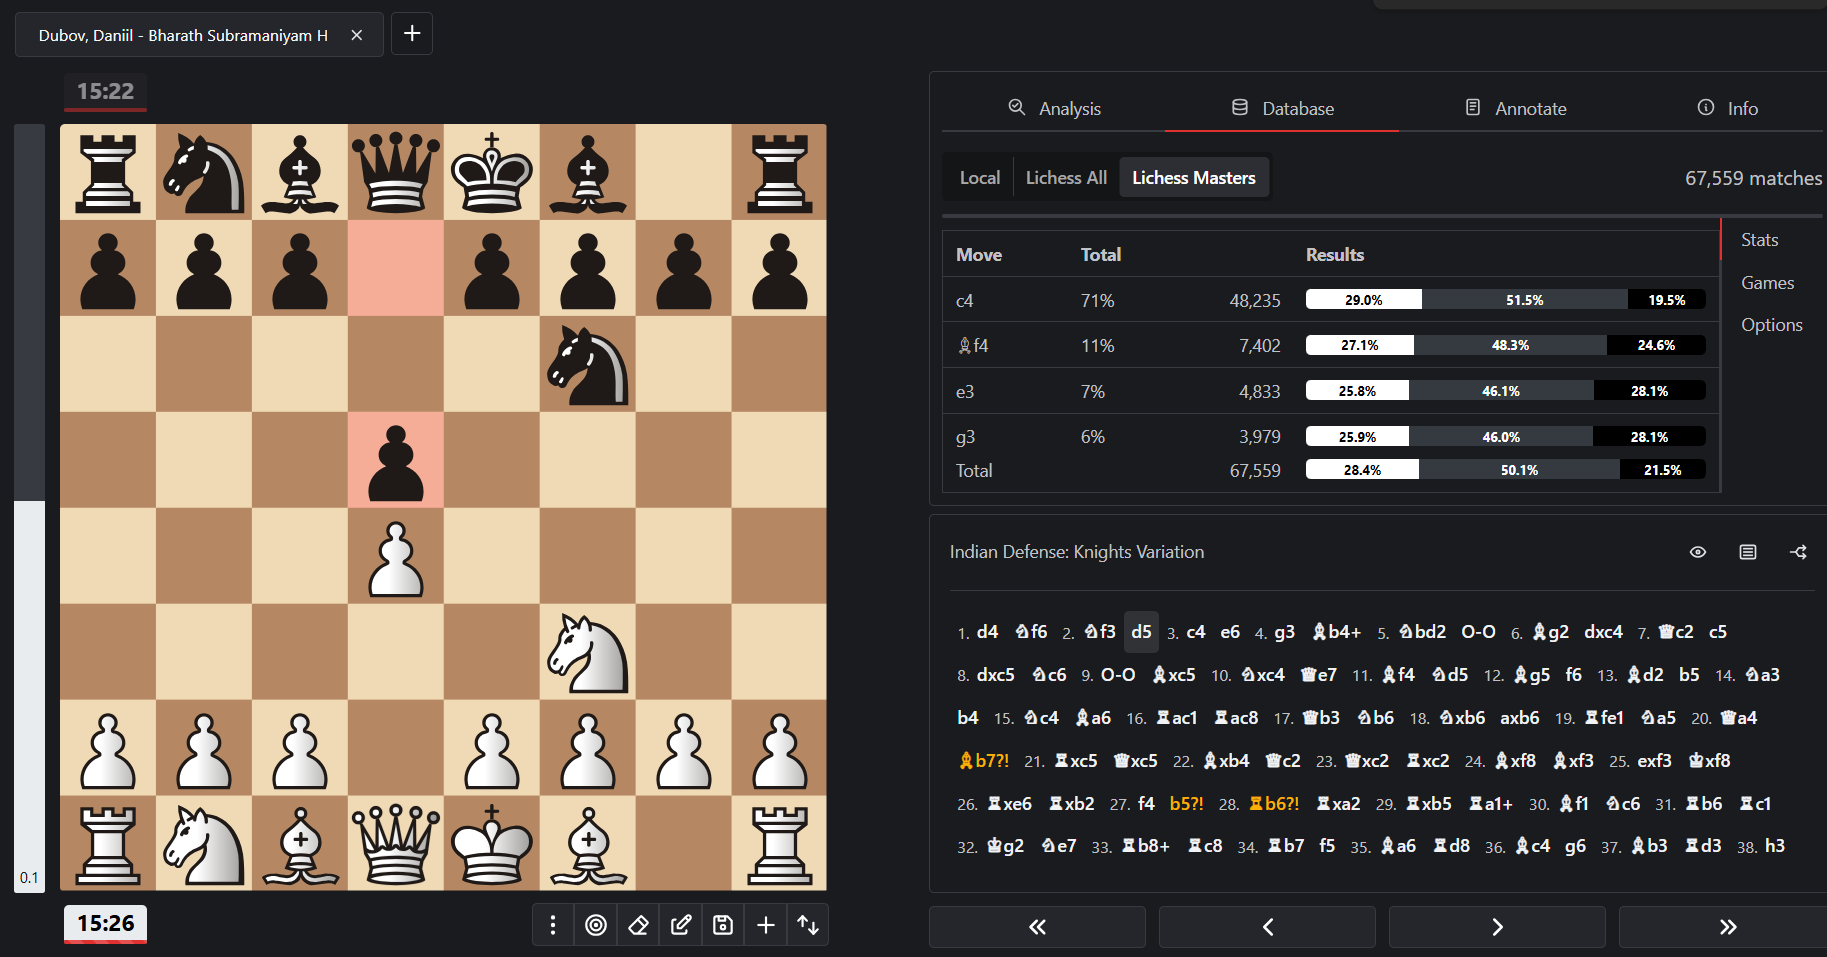
Task: Click the black pawn on d5
Action: 396,460
